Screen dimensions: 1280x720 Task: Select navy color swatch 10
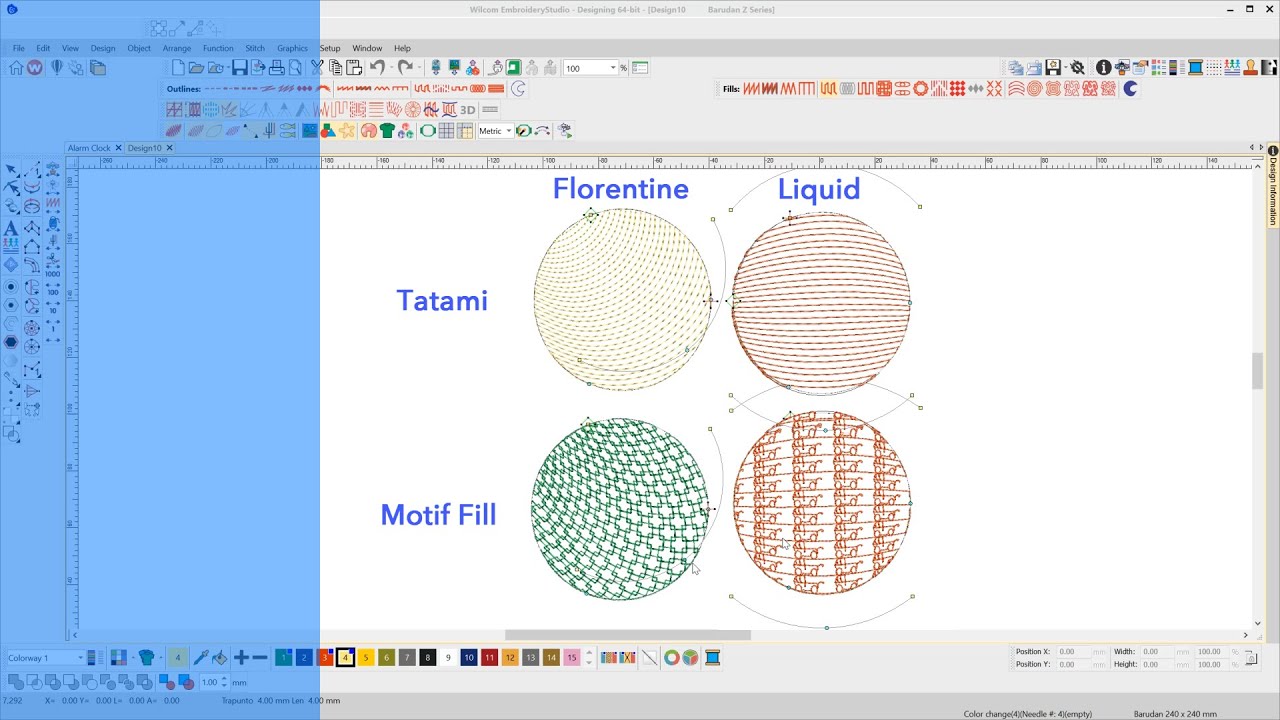click(469, 657)
